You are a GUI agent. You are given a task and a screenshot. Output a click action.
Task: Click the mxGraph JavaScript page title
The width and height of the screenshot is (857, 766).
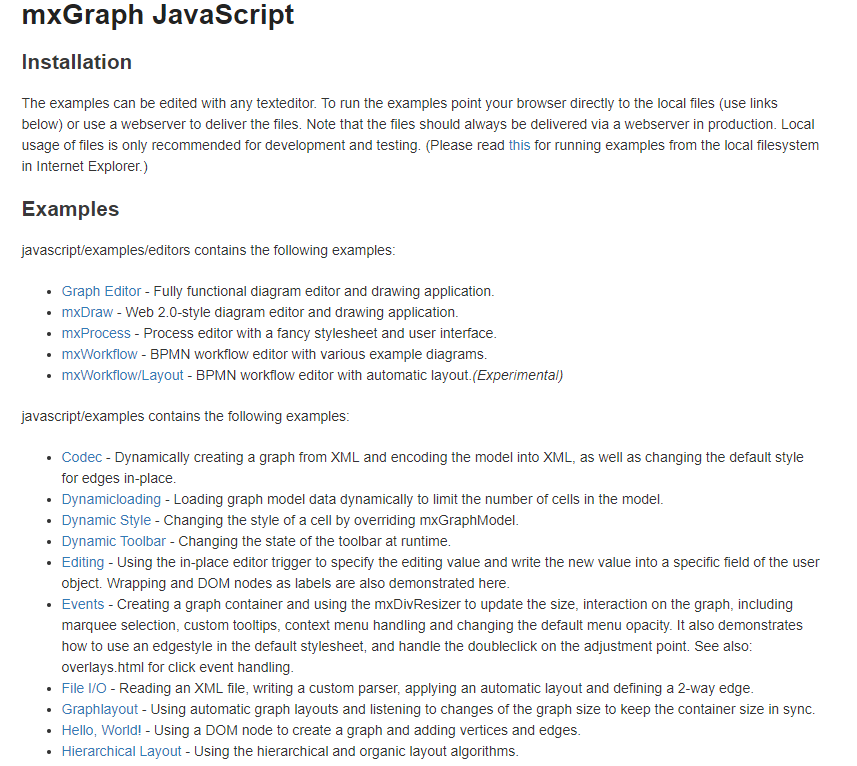[x=158, y=15]
